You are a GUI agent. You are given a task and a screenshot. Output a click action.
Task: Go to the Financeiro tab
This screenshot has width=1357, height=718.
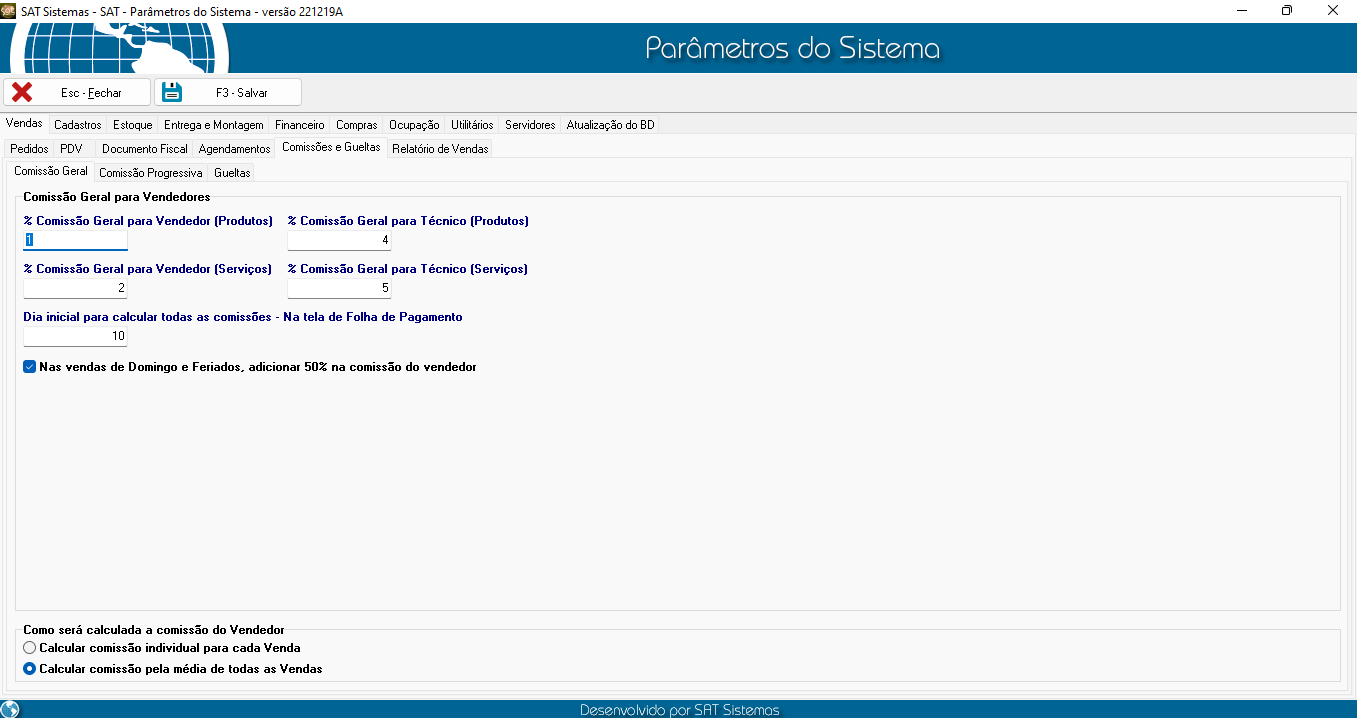pos(300,125)
